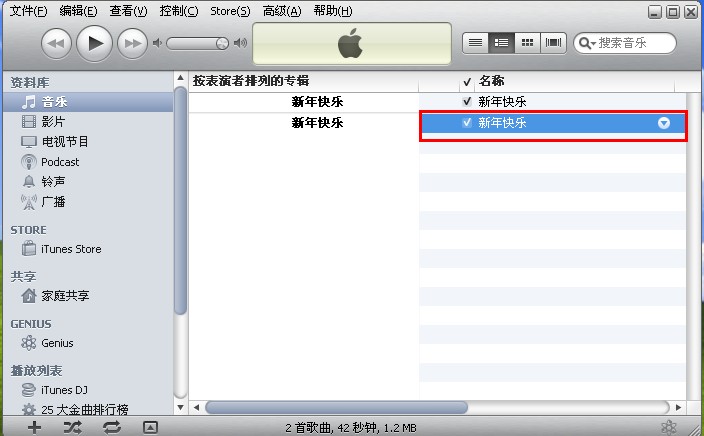704x436 pixels.
Task: Open the 控制(C) menu
Action: click(x=179, y=11)
